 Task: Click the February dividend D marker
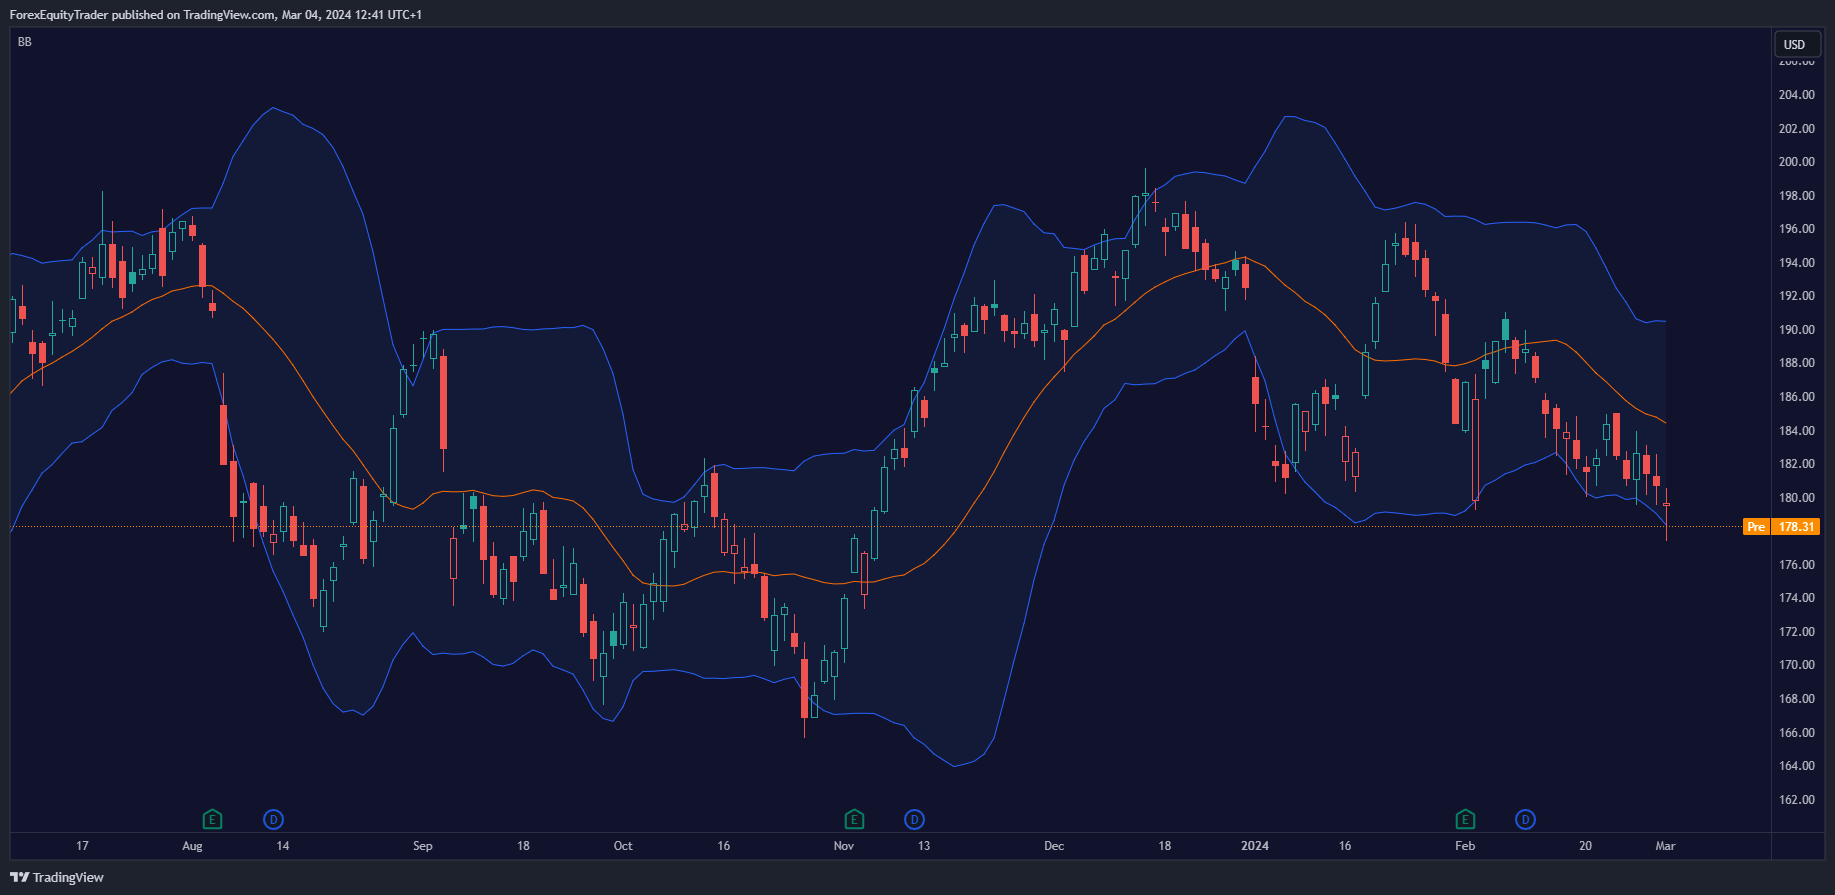1525,820
